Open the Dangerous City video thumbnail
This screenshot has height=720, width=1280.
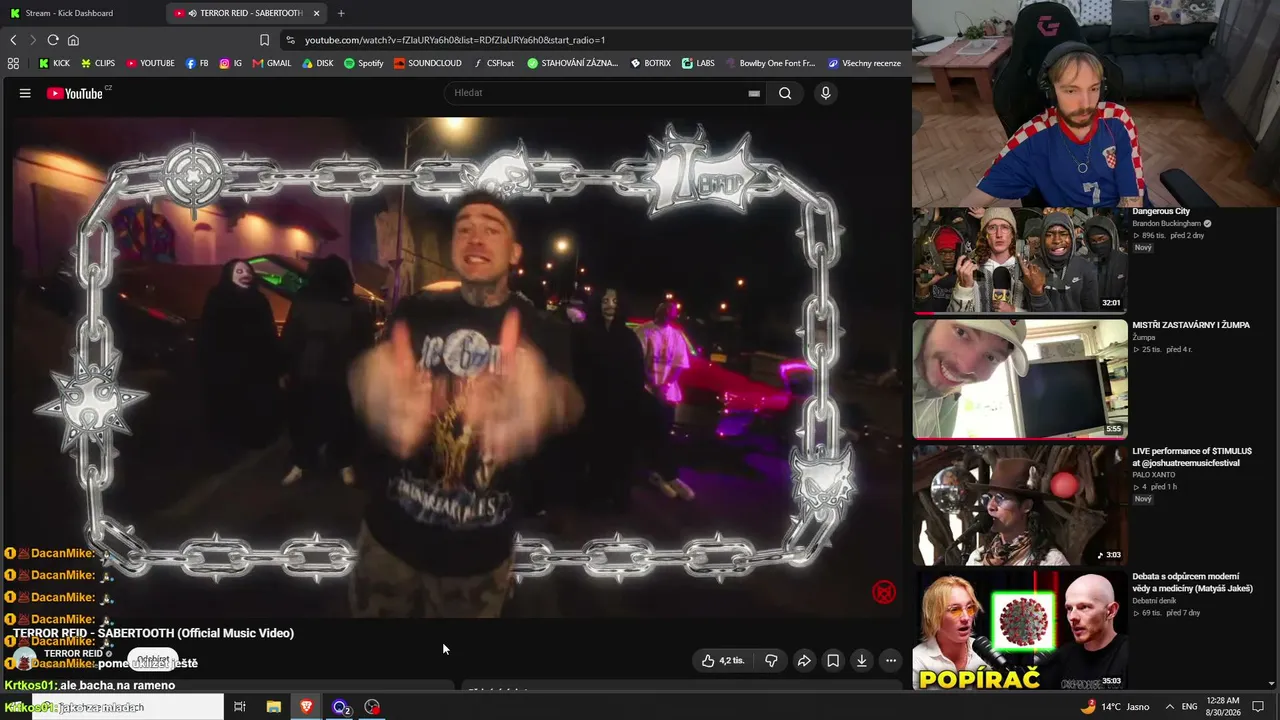coord(1019,259)
